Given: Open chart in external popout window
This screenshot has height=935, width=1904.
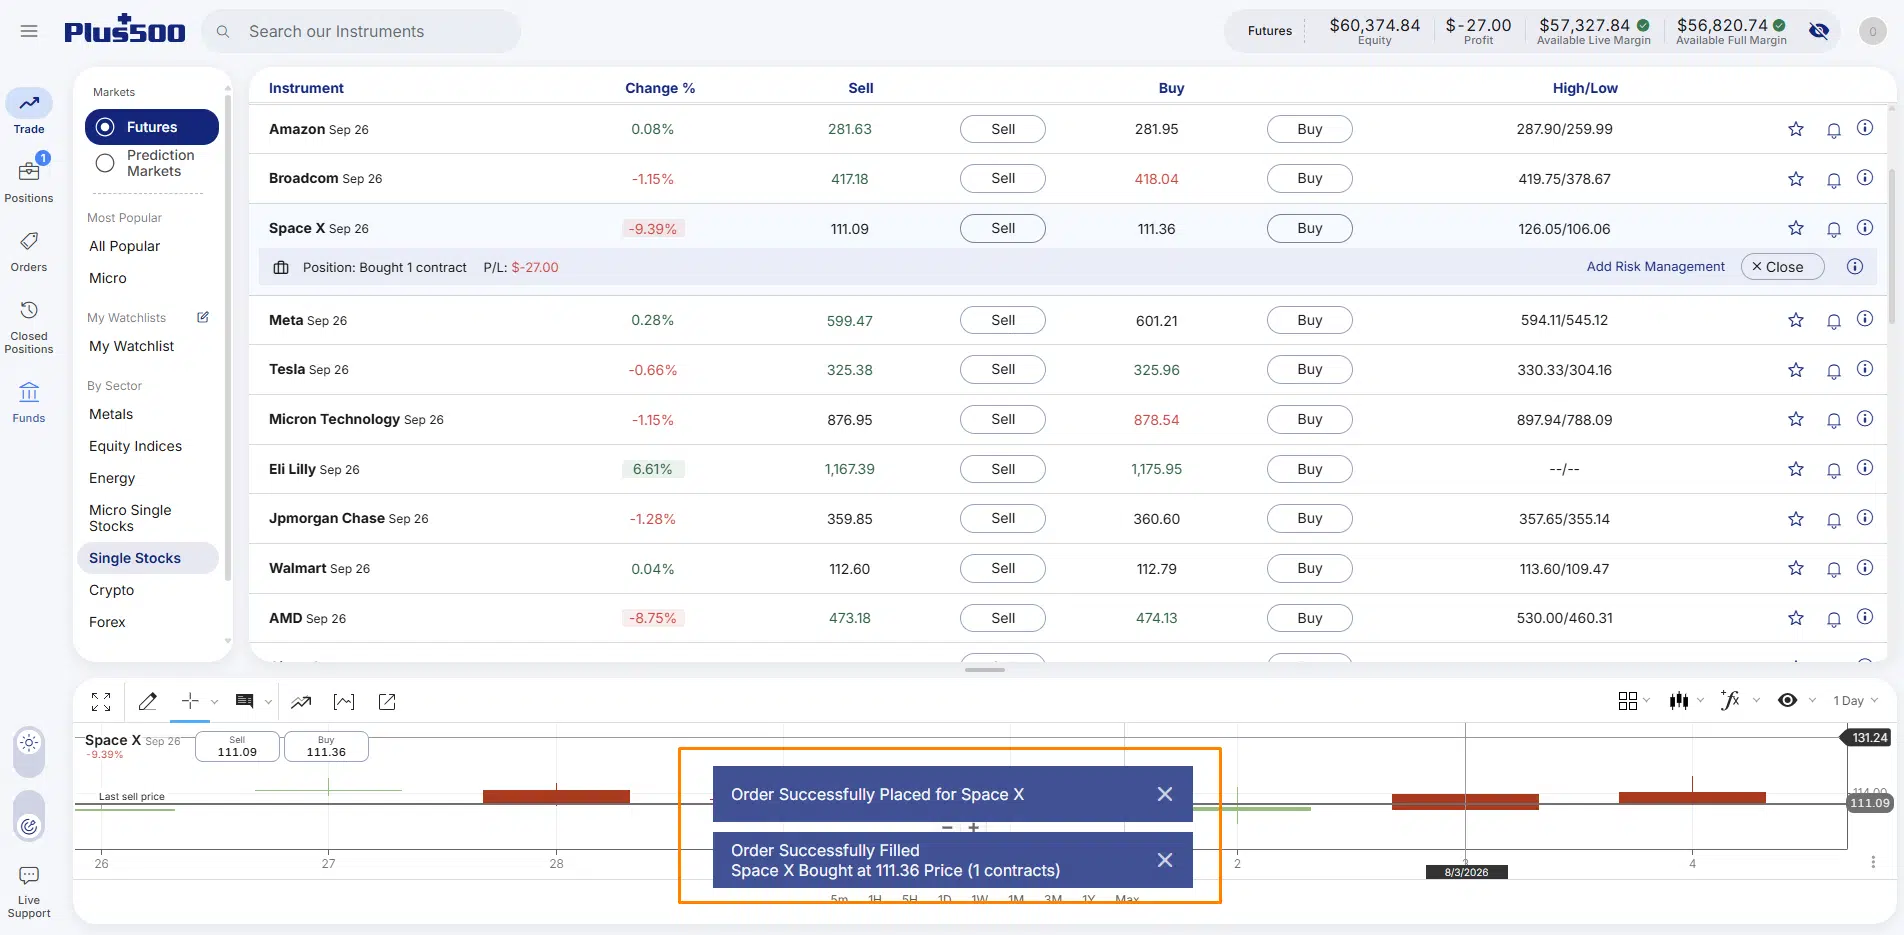Looking at the screenshot, I should (x=387, y=702).
